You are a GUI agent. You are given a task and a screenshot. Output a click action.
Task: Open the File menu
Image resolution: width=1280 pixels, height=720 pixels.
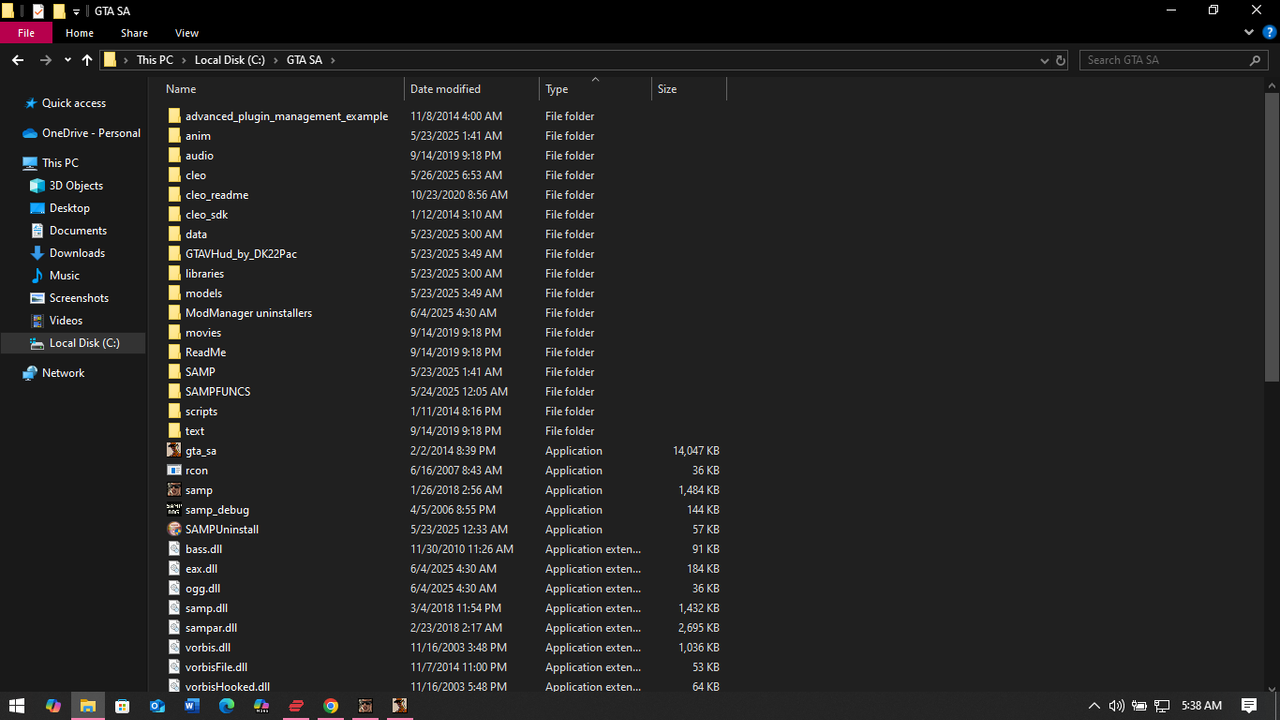pyautogui.click(x=26, y=33)
